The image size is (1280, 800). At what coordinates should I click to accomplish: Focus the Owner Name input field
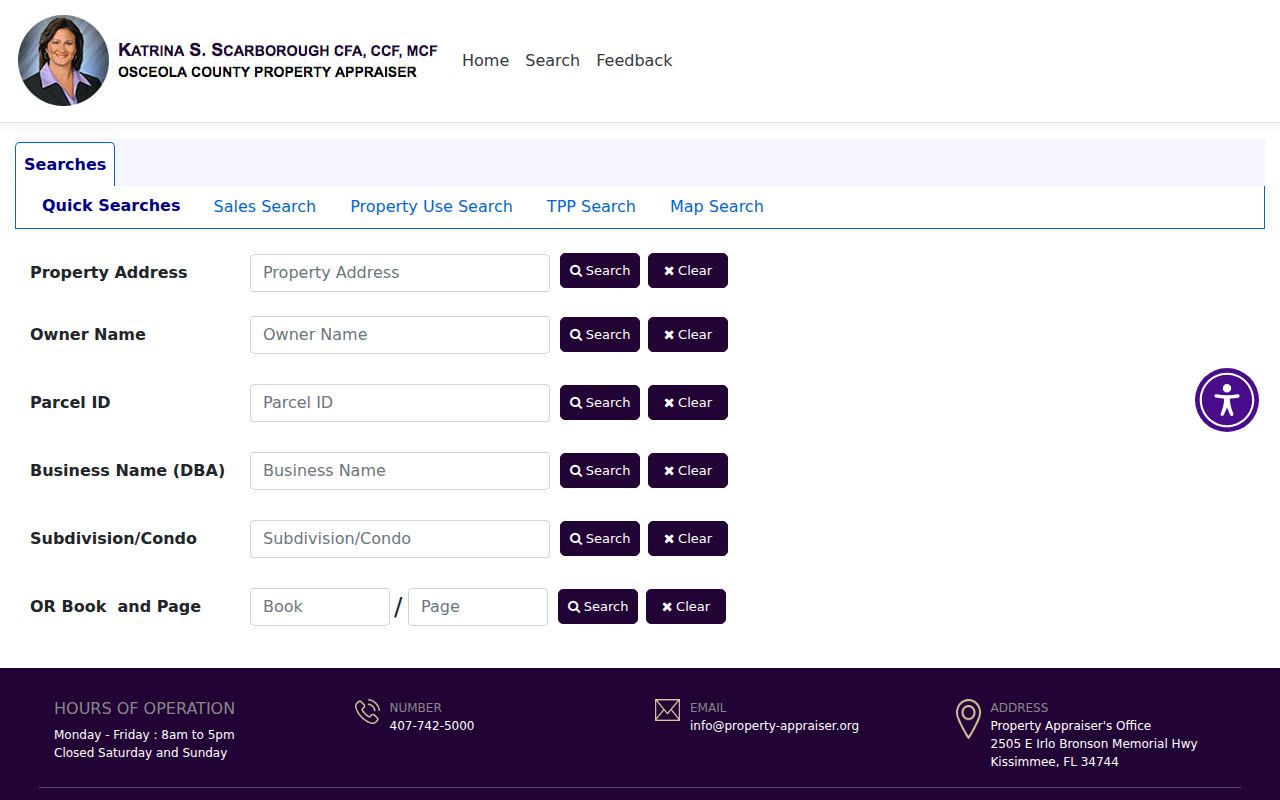coord(400,334)
